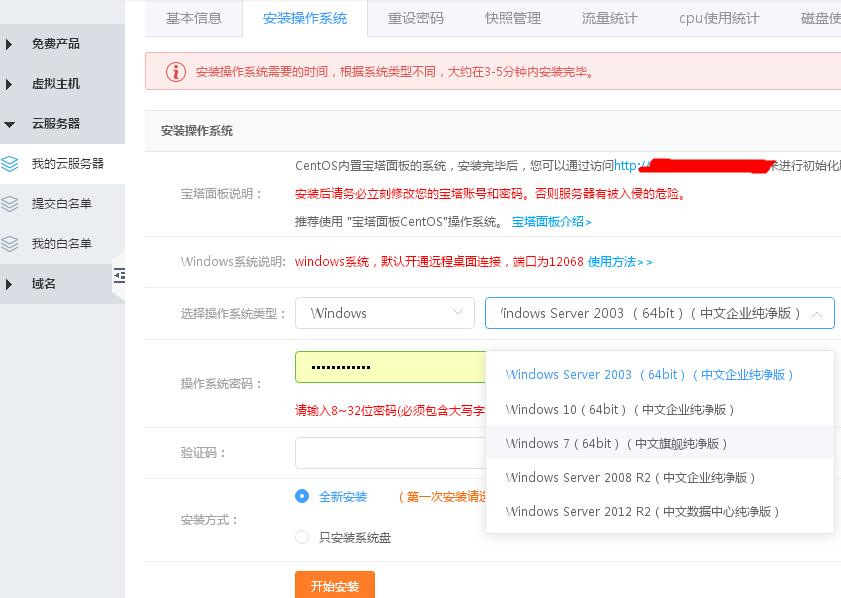Expand the 虚拟主机 sidebar section
841x598 pixels.
pyautogui.click(x=62, y=84)
